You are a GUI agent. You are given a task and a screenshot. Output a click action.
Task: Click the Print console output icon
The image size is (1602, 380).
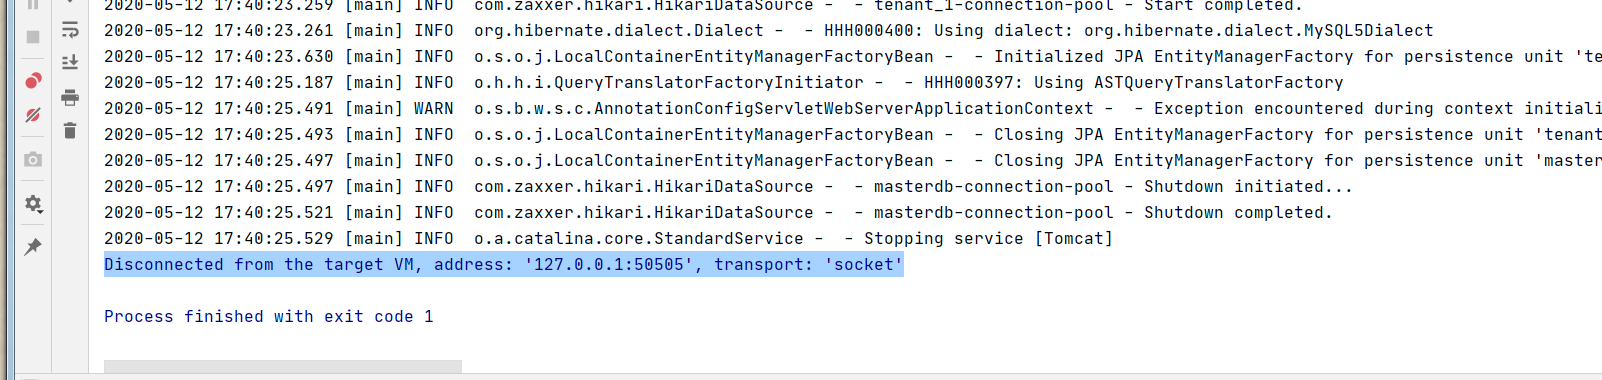tap(70, 97)
